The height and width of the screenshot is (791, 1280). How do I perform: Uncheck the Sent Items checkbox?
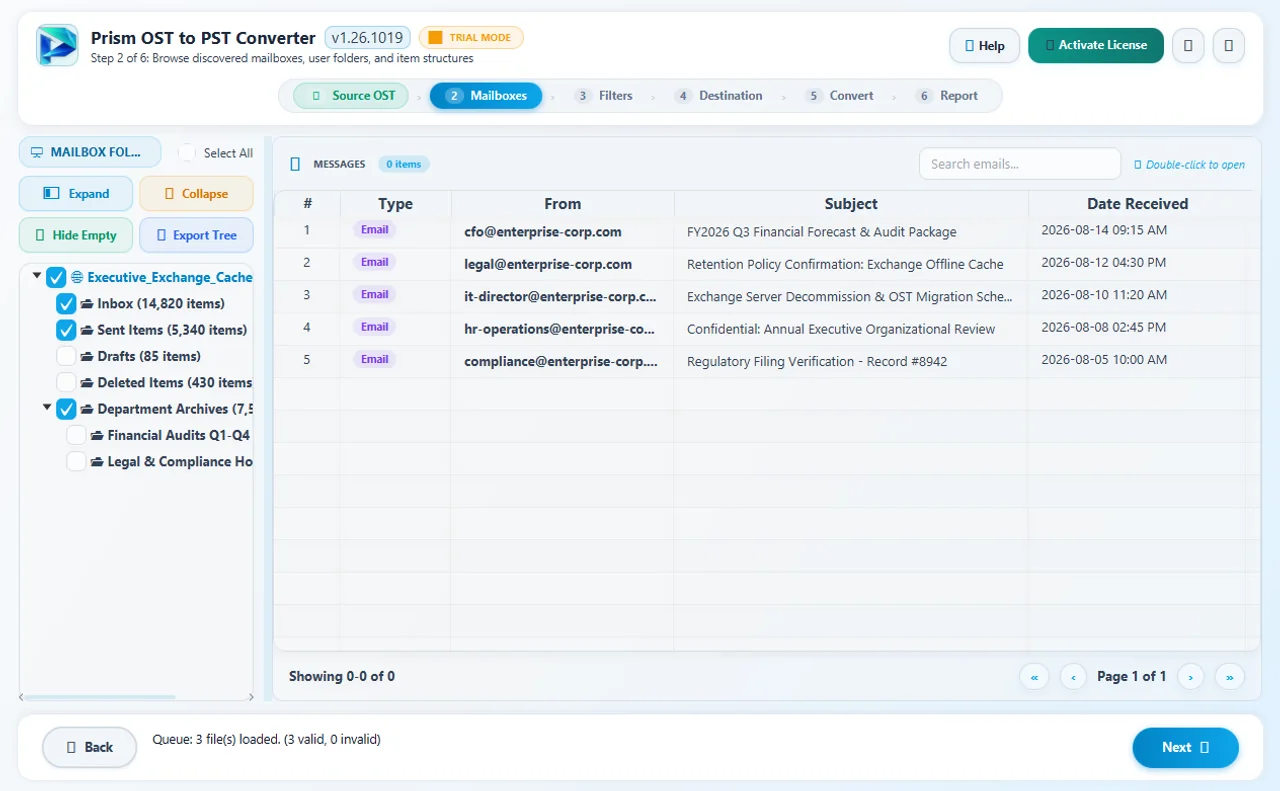point(66,330)
